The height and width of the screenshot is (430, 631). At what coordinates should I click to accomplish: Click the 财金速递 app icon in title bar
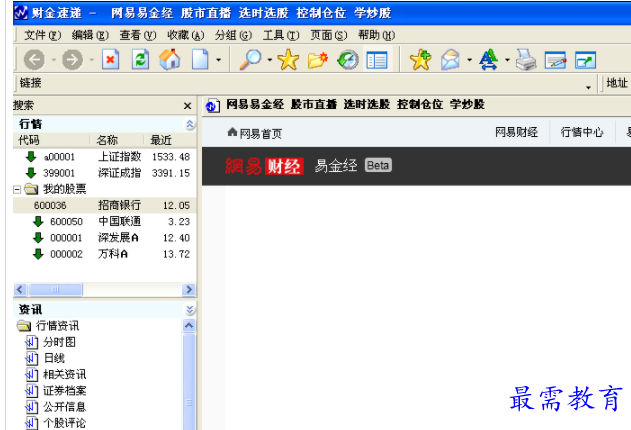pos(21,12)
